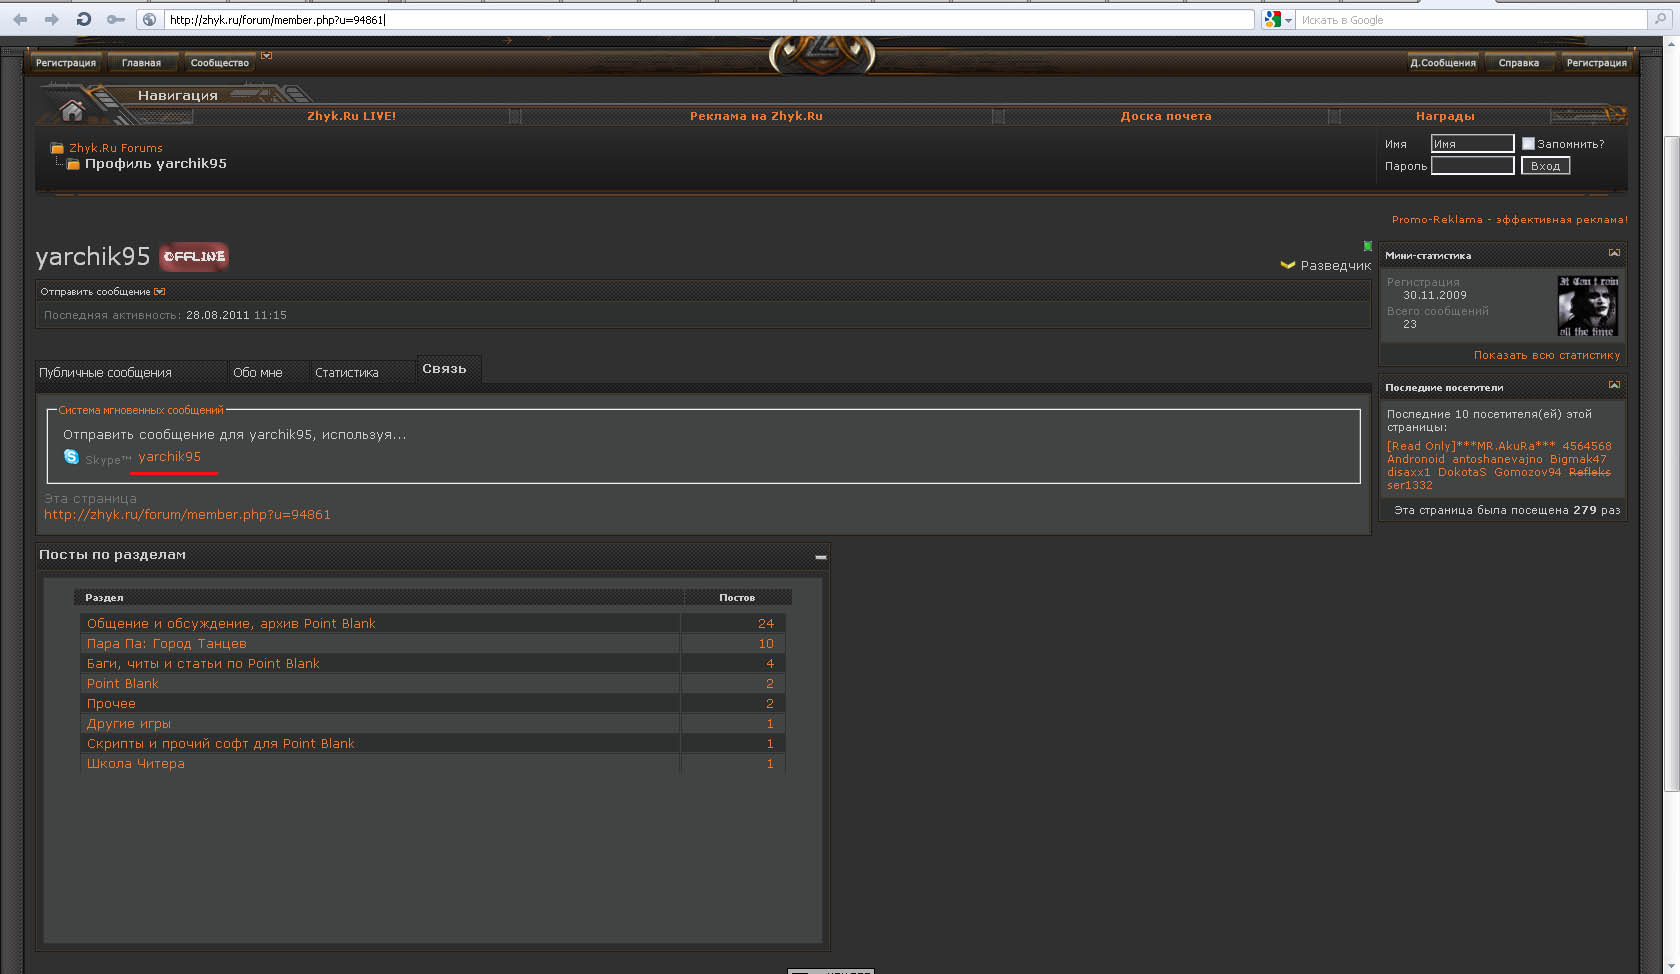
Task: Click the Zhyk.Ru Forums folder icon
Action: 57,148
